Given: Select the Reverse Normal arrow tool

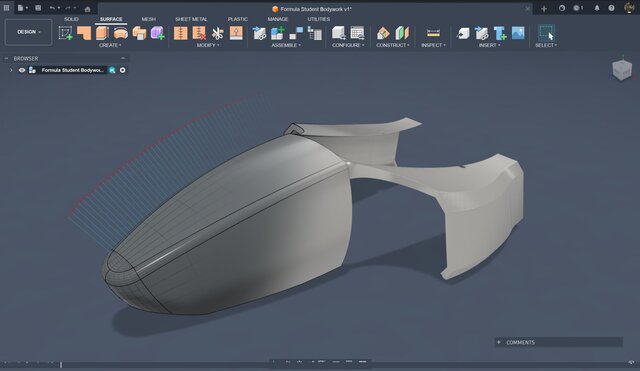Looking at the screenshot, I should [x=236, y=33].
